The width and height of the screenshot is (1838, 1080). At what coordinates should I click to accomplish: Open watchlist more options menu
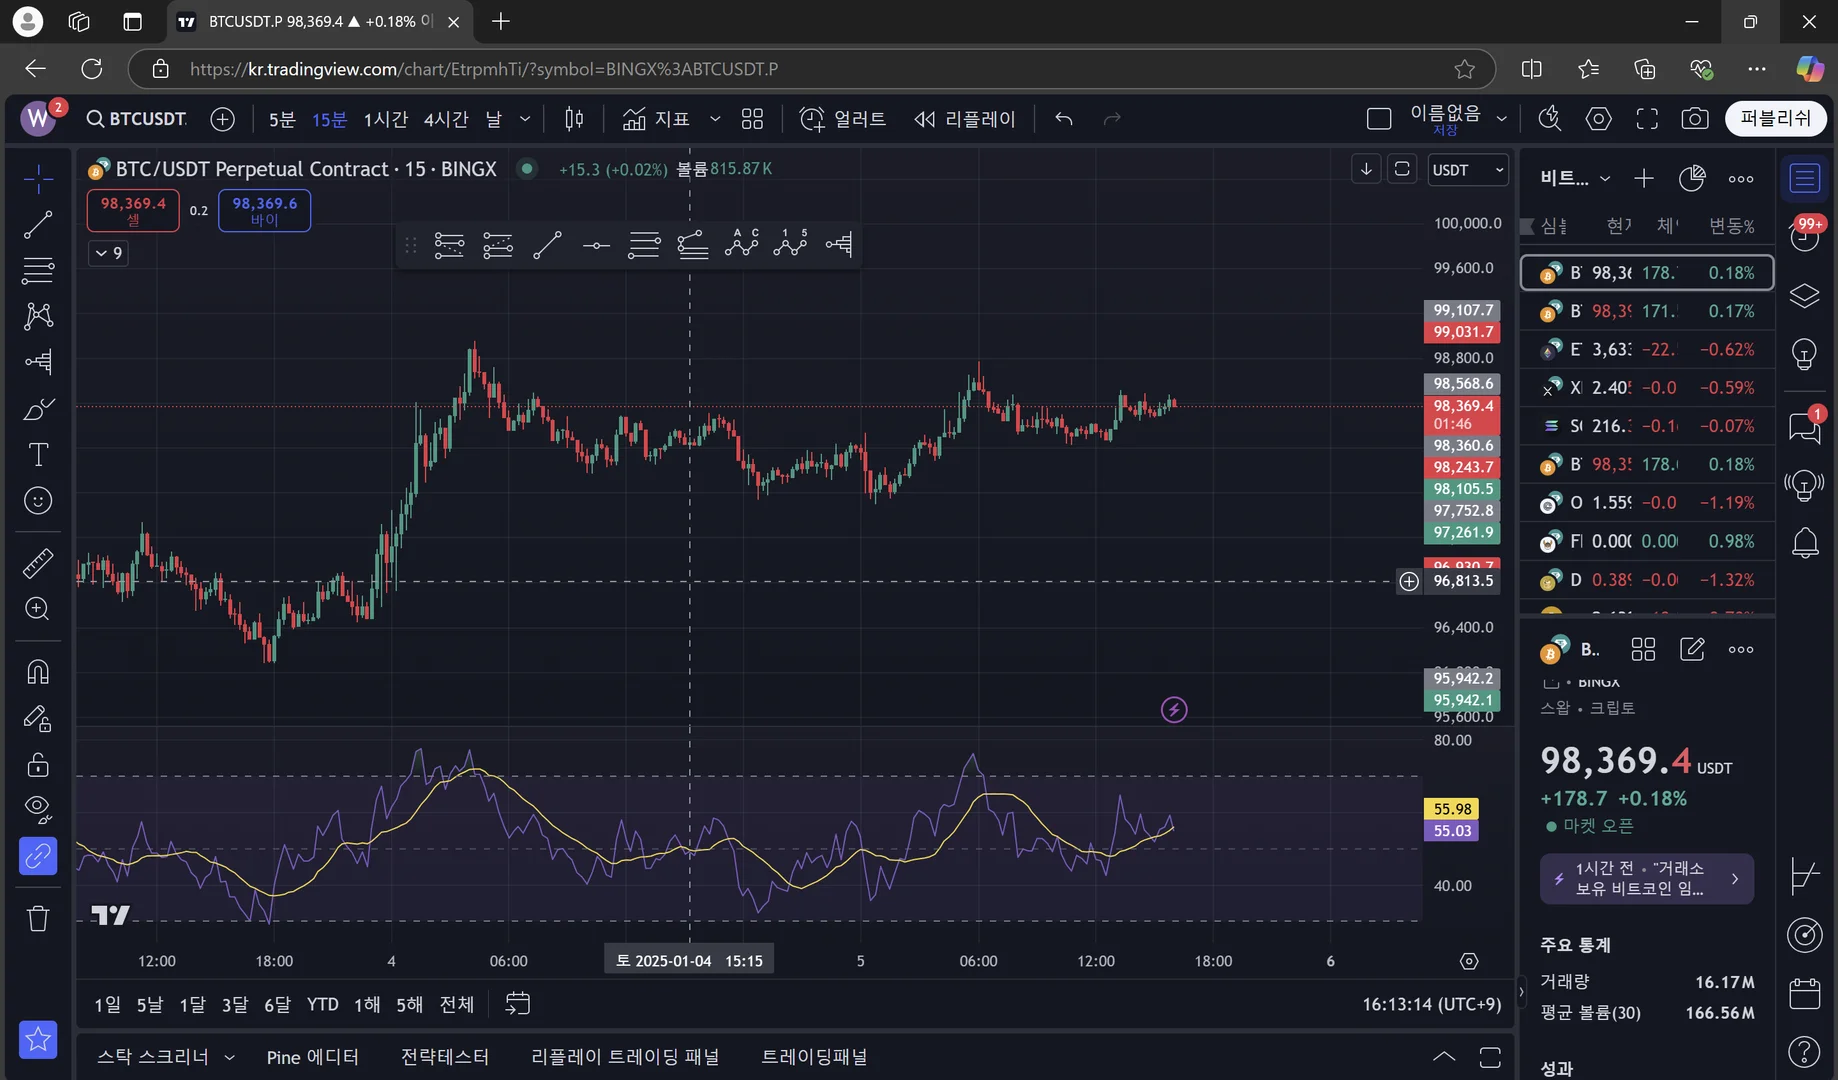point(1741,179)
